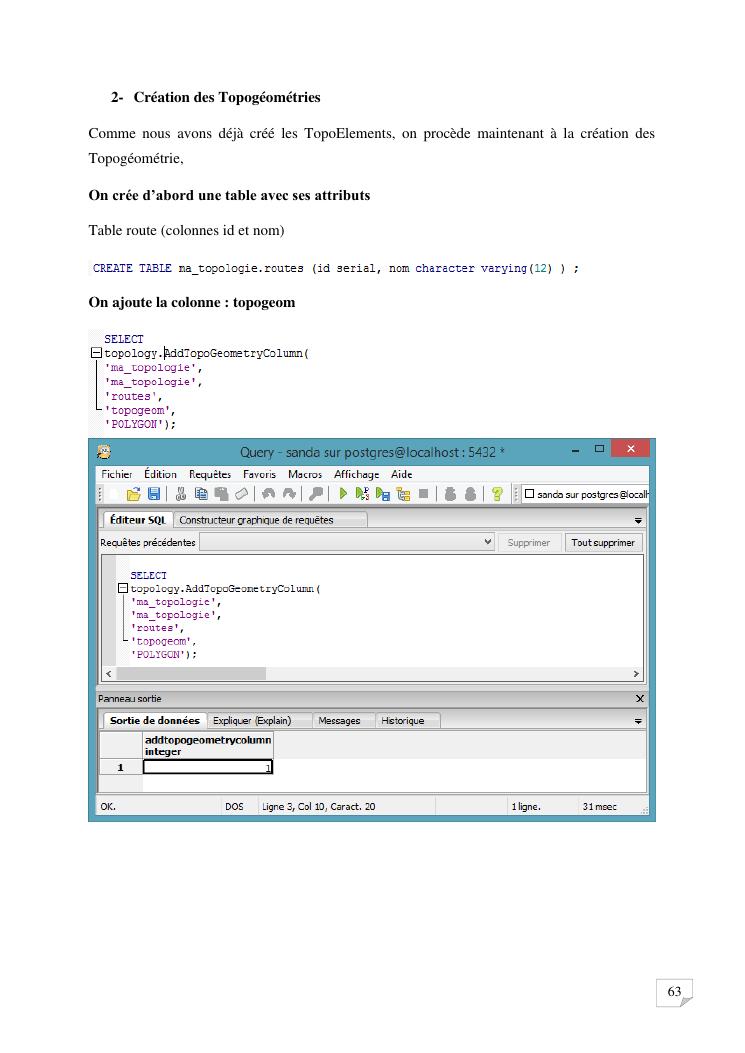The height and width of the screenshot is (1053, 745).
Task: Click the yellow Help question mark icon
Action: (x=496, y=494)
